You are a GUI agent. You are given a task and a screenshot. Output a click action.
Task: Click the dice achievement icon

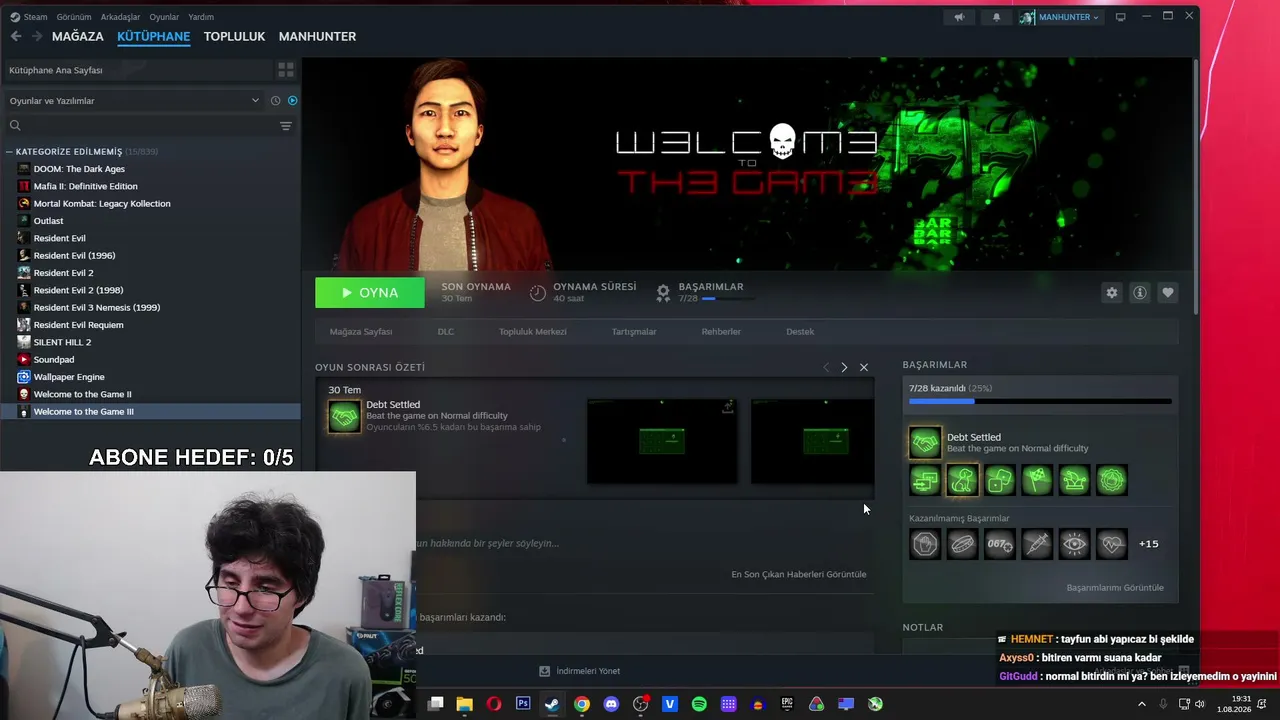999,480
